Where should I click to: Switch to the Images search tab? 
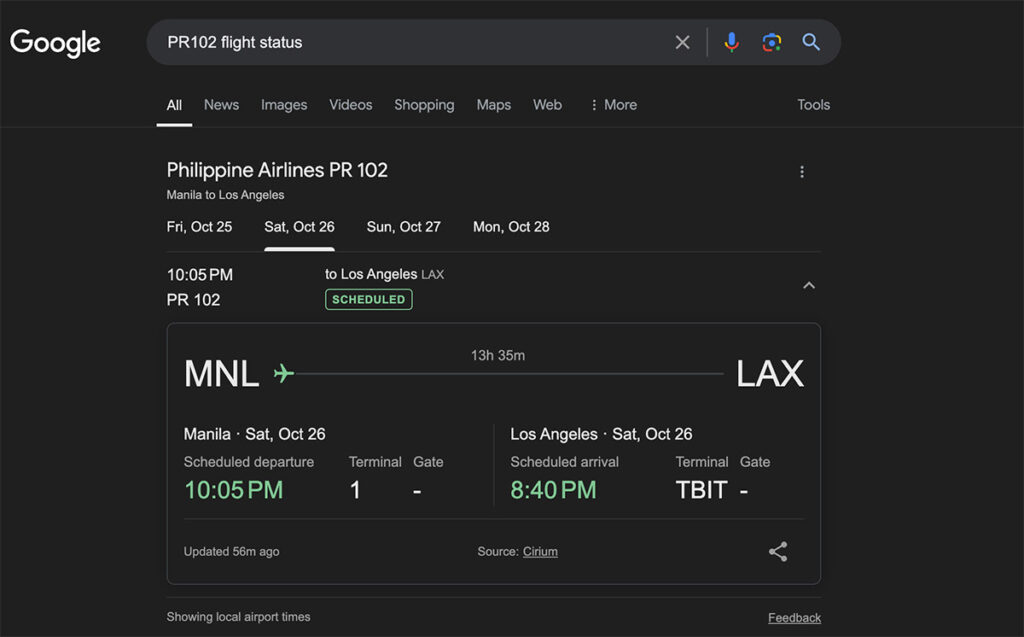click(x=284, y=105)
